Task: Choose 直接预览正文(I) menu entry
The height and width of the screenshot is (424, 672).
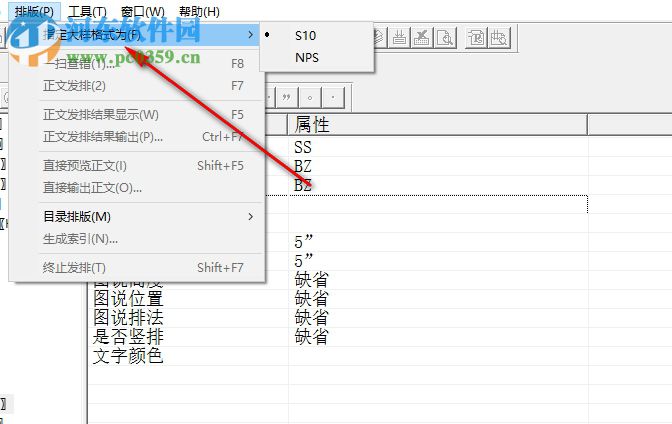Action: (x=136, y=165)
